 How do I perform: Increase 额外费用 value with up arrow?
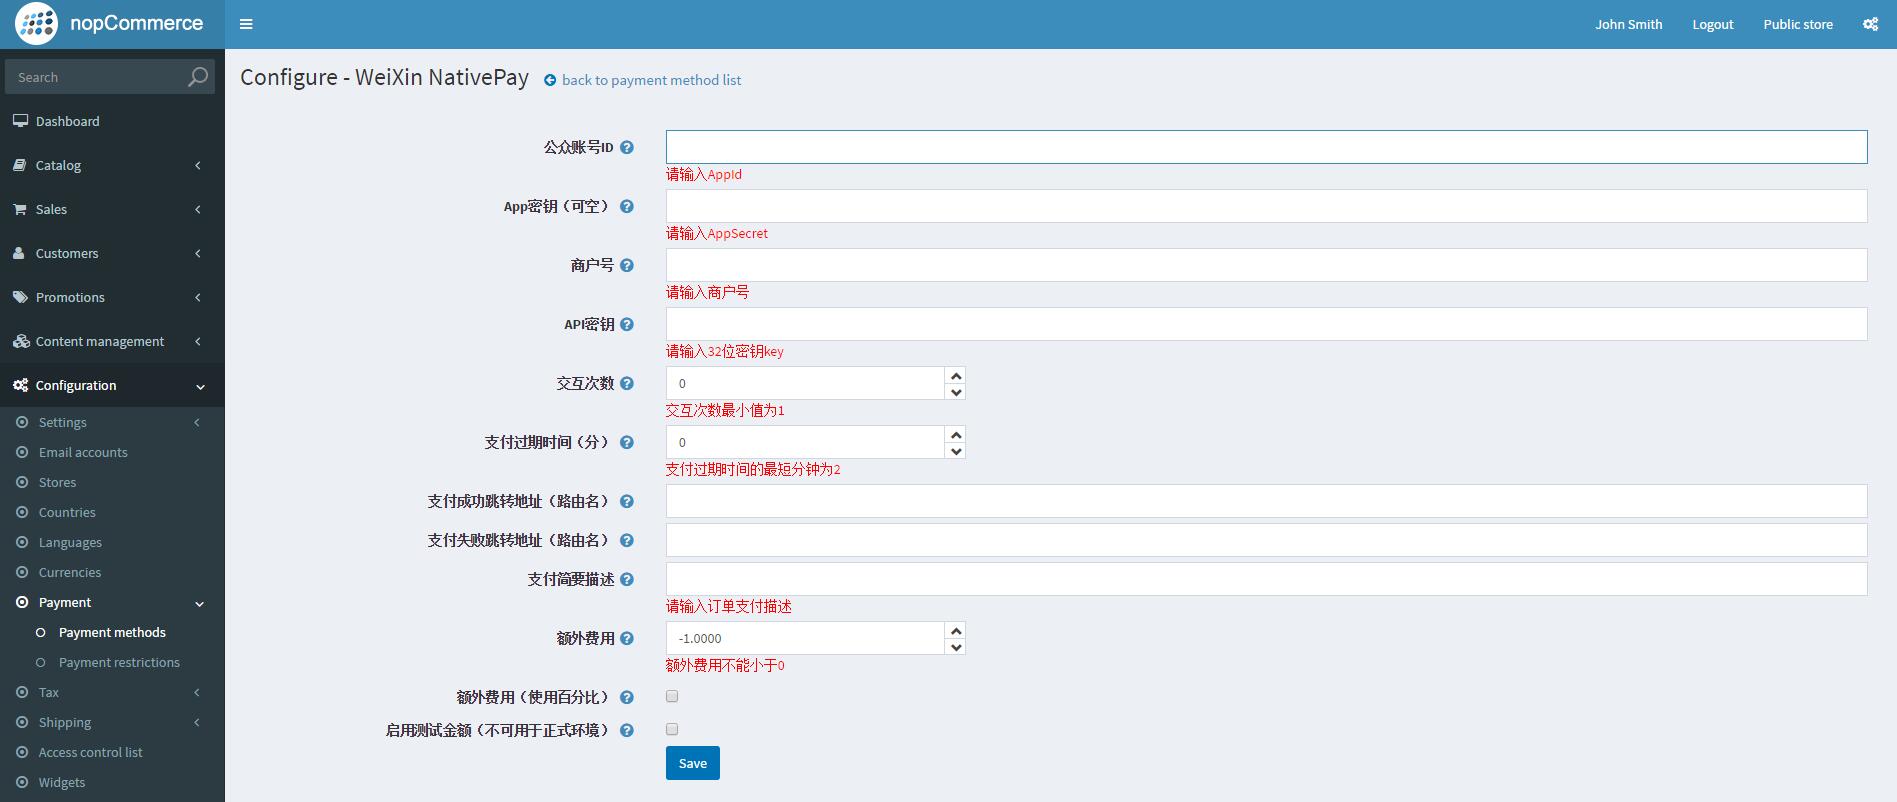tap(956, 631)
